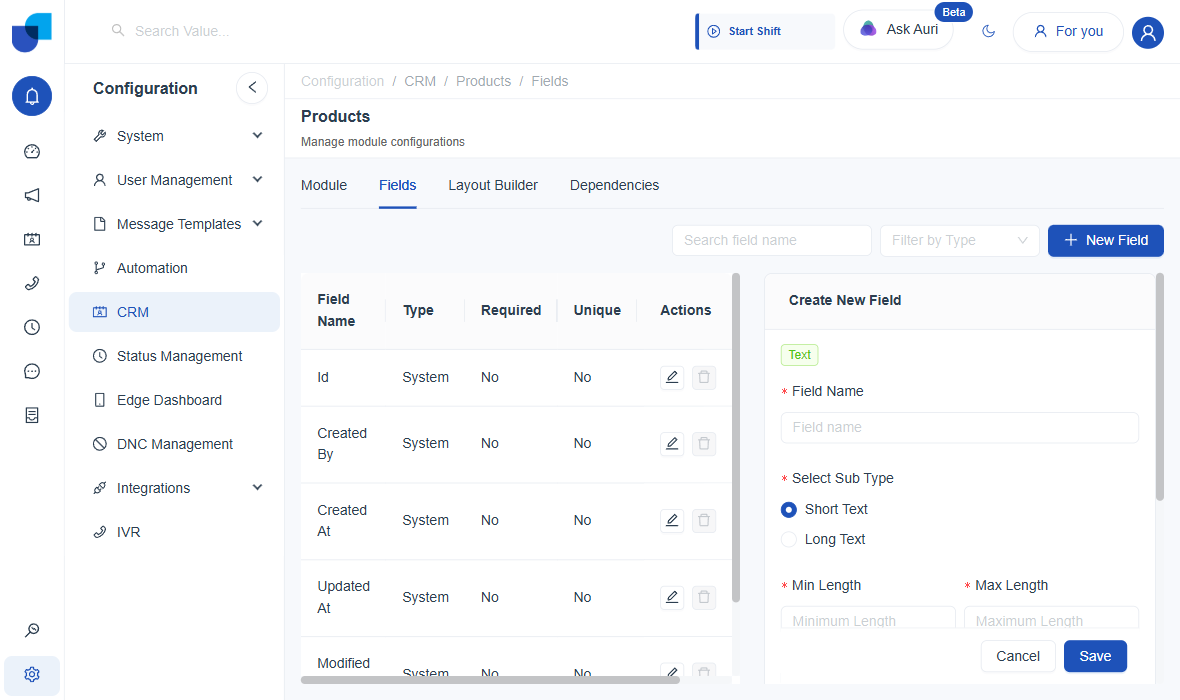Image resolution: width=1180 pixels, height=700 pixels.
Task: Open the user profile avatar
Action: pos(1148,32)
